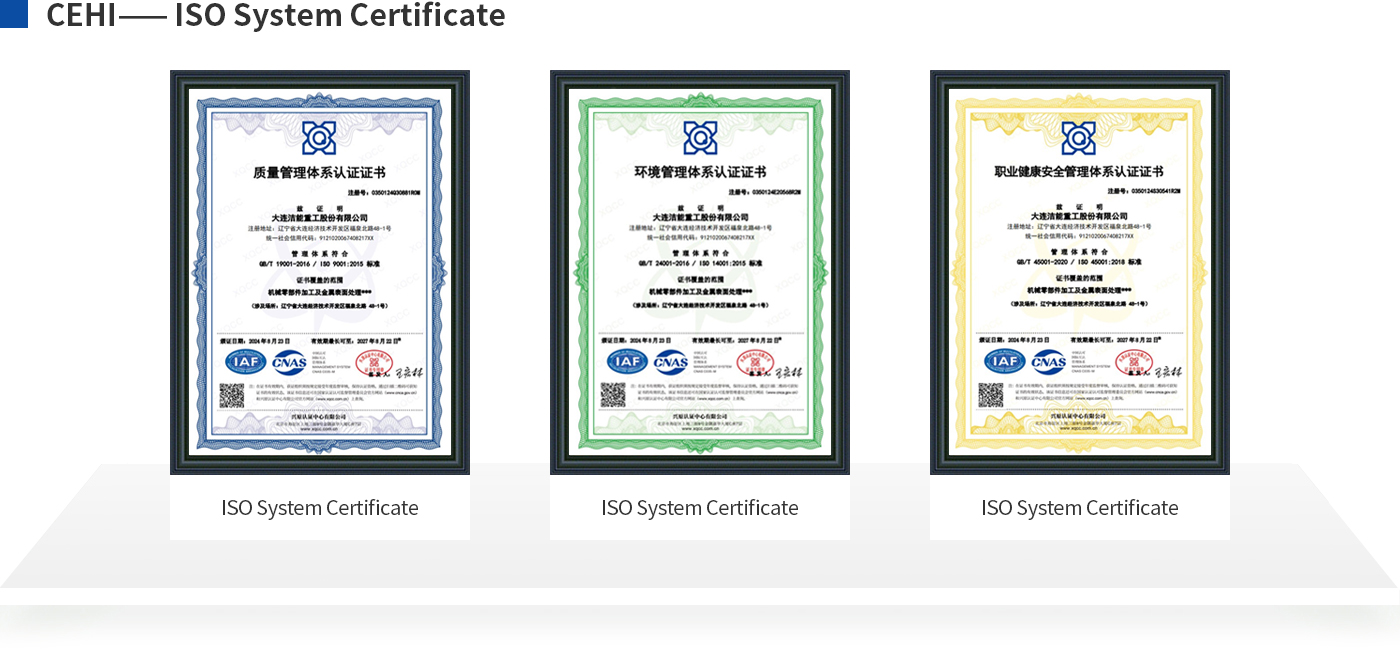Click the title '职业健康安全管理体系认证证书'
The width and height of the screenshot is (1400, 650).
1079,173
